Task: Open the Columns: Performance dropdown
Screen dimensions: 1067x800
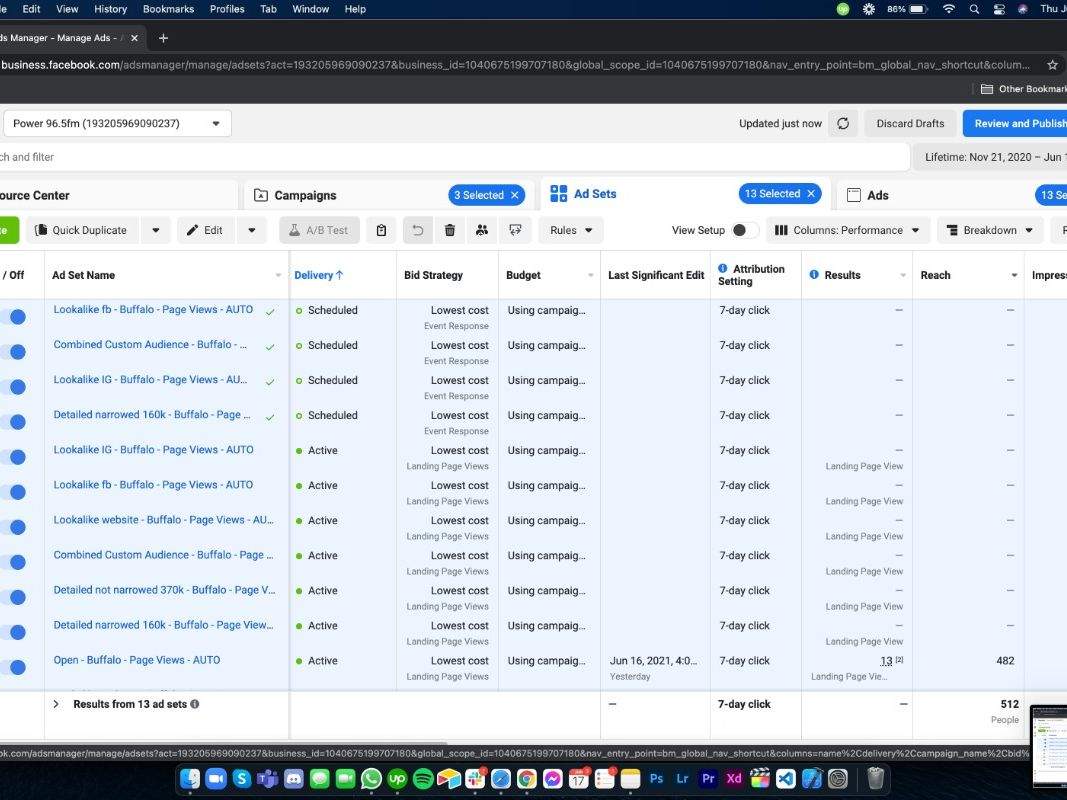Action: coord(848,231)
